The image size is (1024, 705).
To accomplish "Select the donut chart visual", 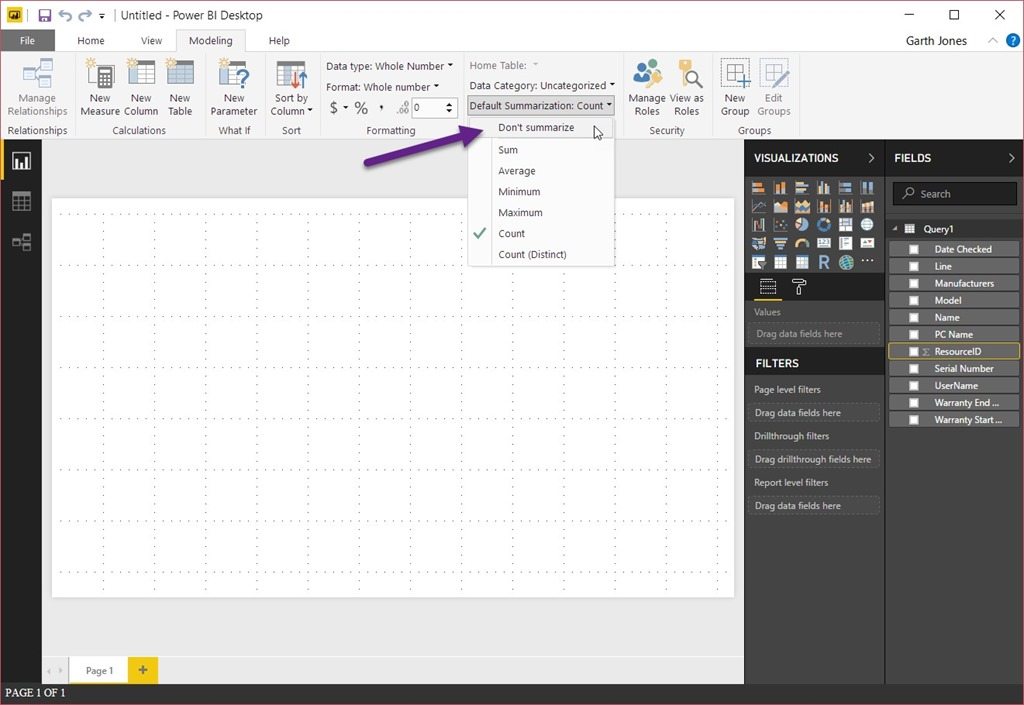I will [x=824, y=225].
